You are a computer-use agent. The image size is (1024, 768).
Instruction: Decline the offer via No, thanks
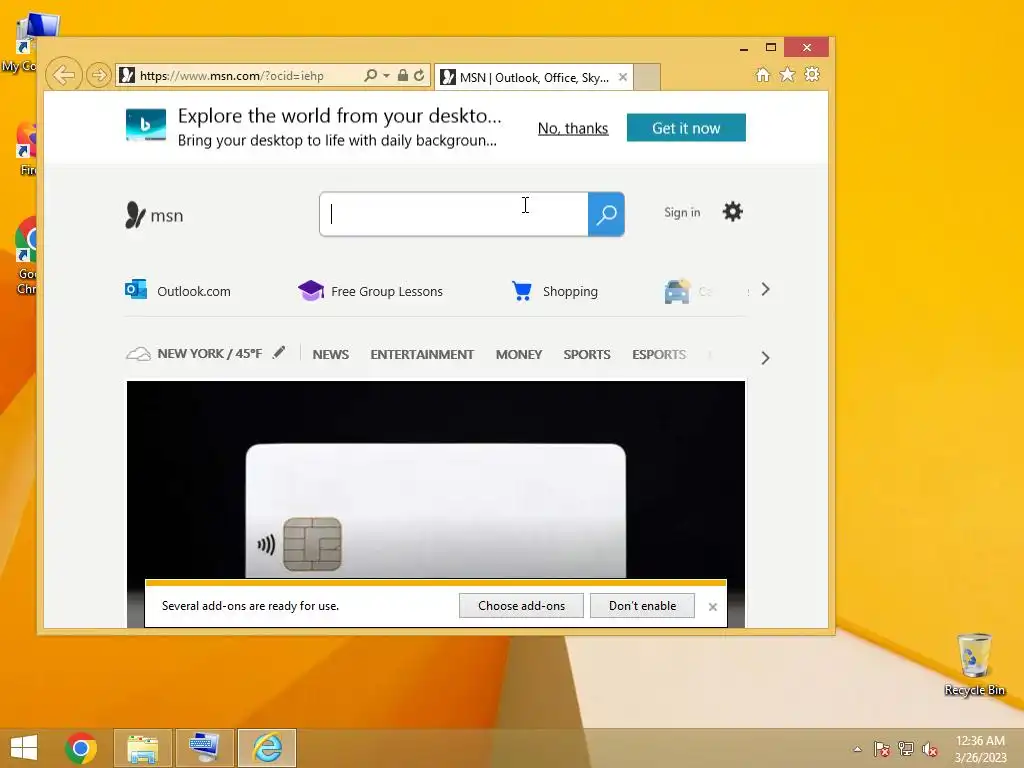(573, 129)
